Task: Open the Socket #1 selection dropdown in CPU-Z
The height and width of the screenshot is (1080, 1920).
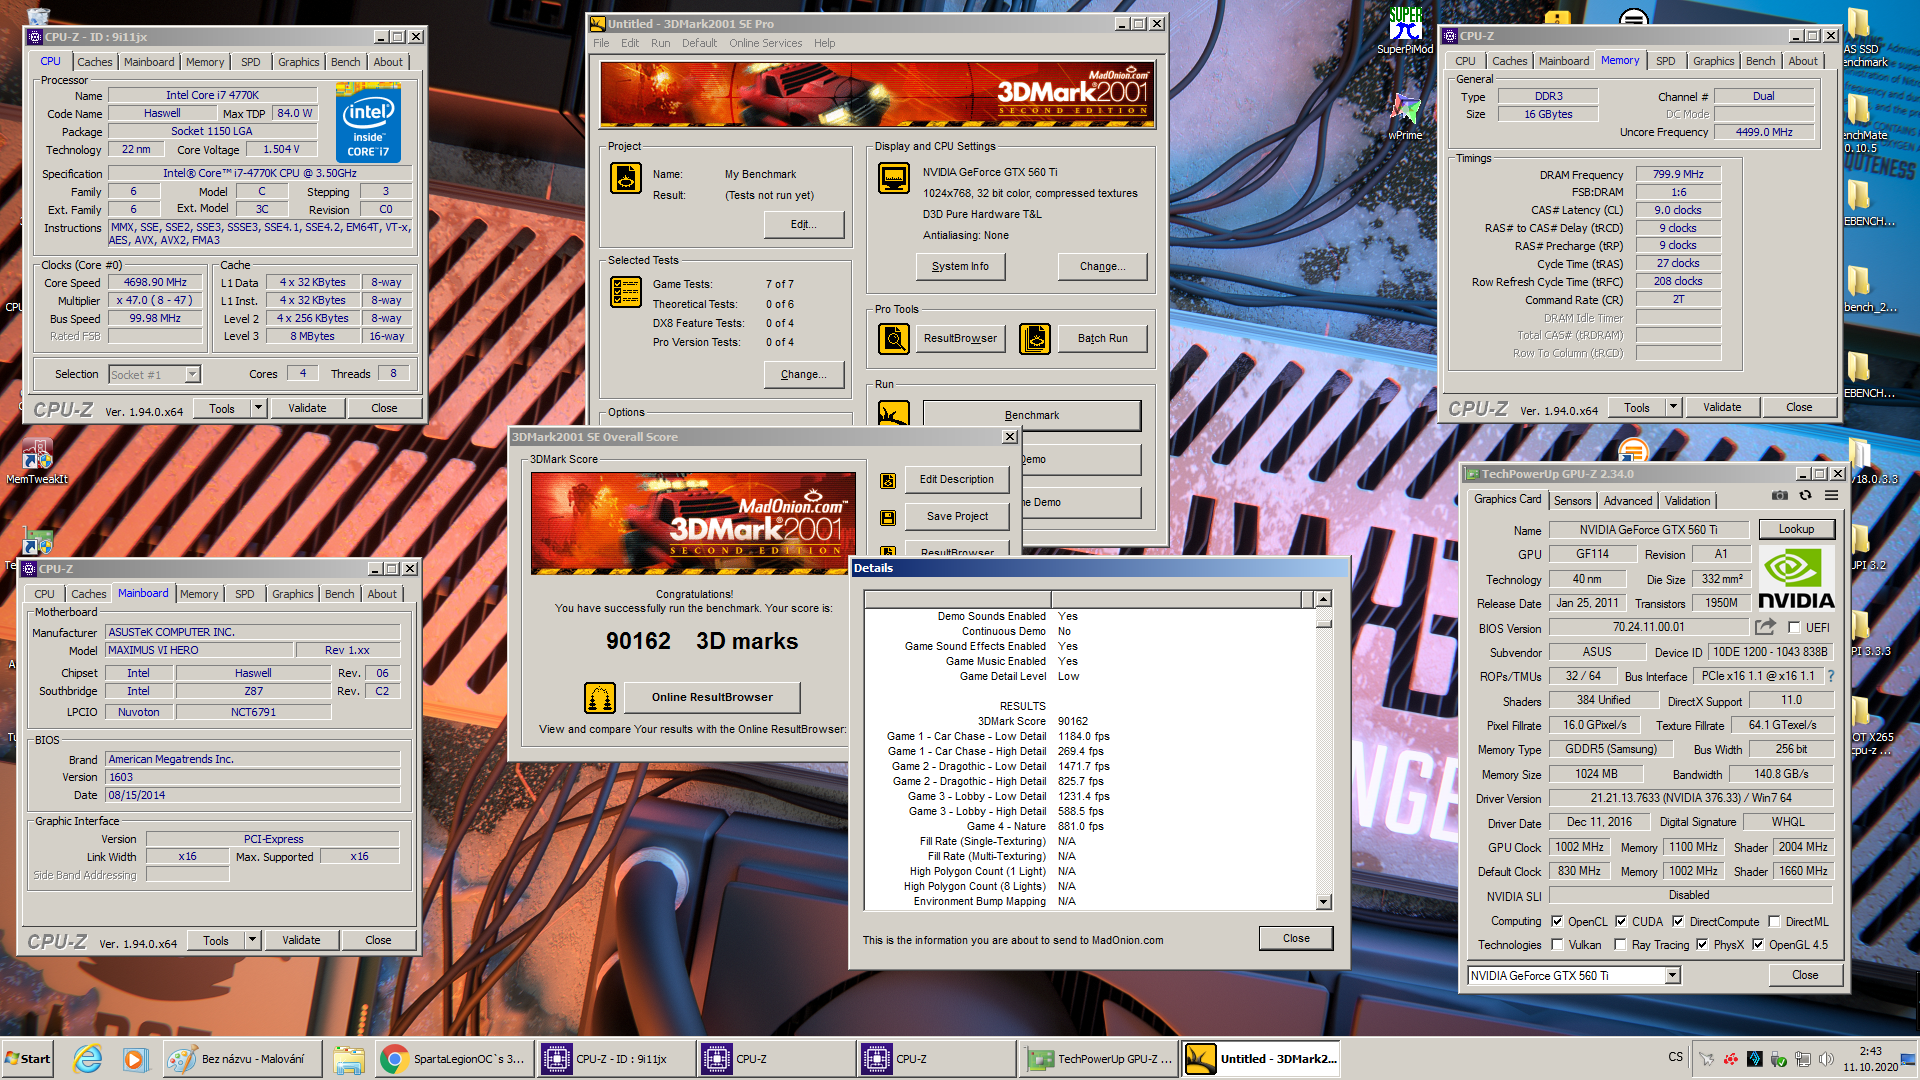Action: click(x=192, y=375)
